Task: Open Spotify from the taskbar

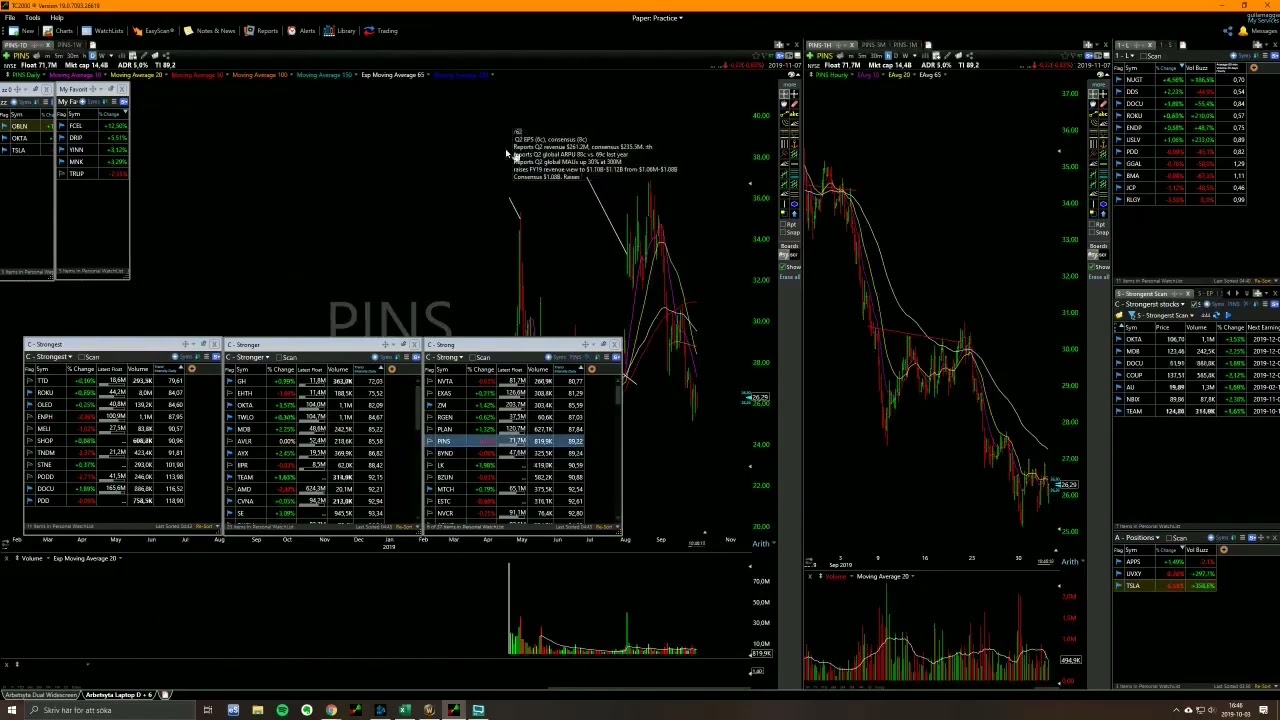Action: pos(282,710)
